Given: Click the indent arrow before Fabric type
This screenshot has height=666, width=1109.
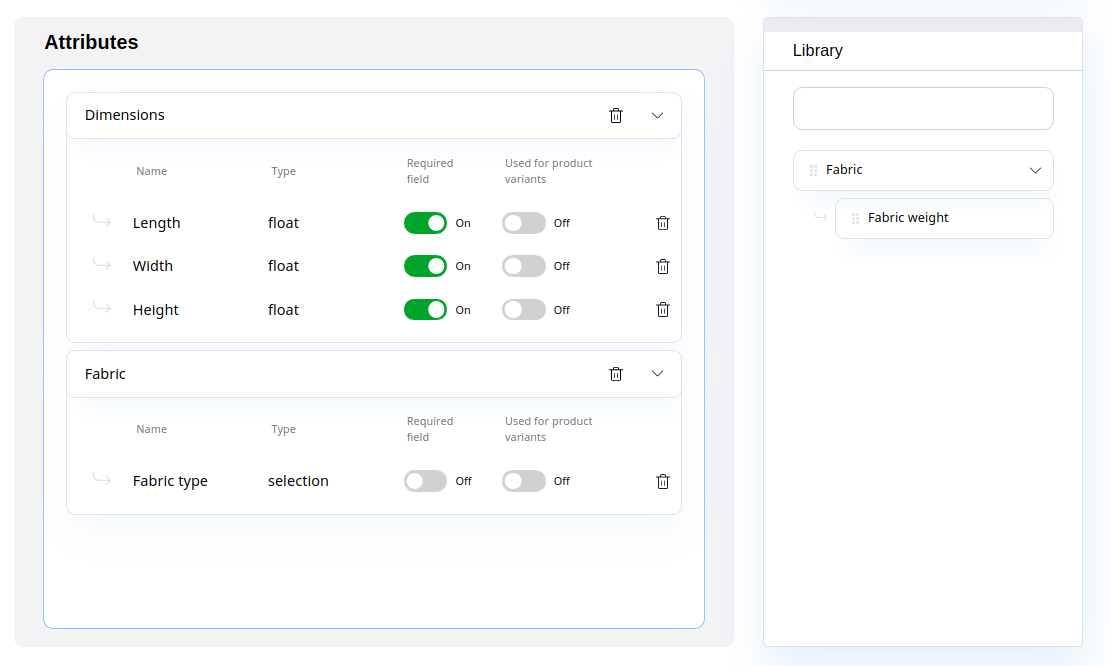Looking at the screenshot, I should 102,479.
